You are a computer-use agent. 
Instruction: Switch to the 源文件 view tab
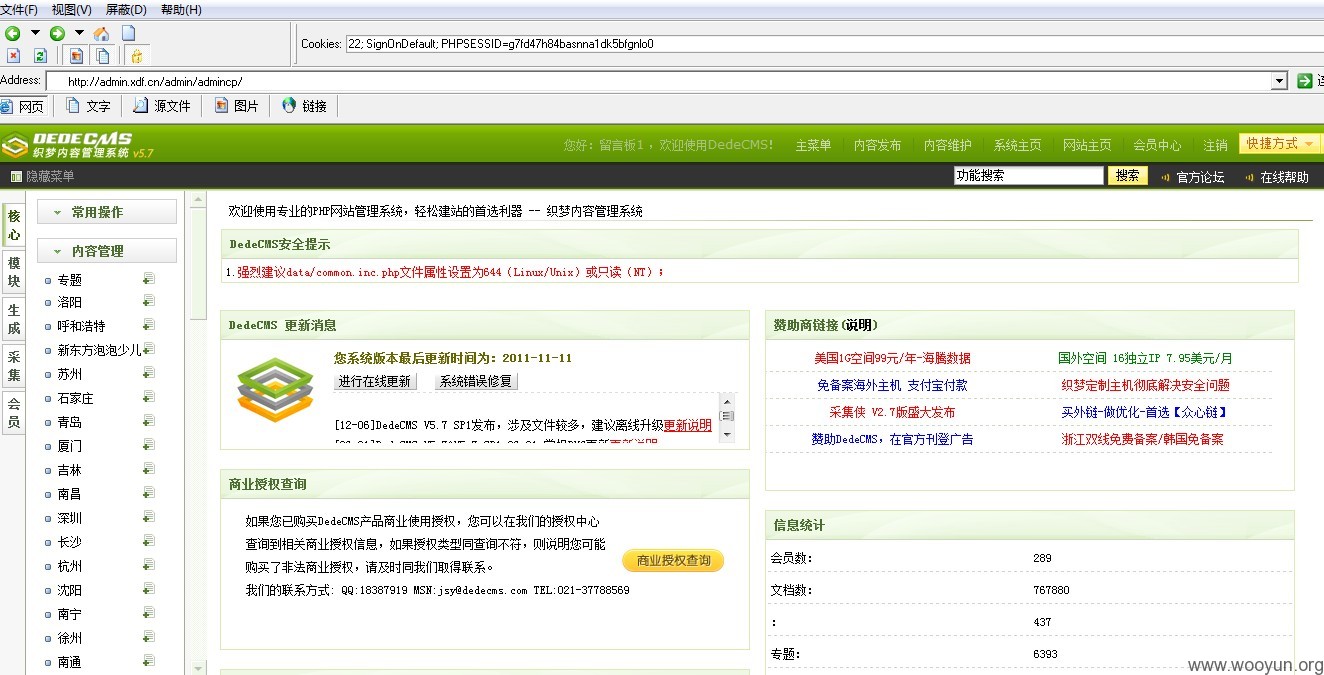(162, 106)
